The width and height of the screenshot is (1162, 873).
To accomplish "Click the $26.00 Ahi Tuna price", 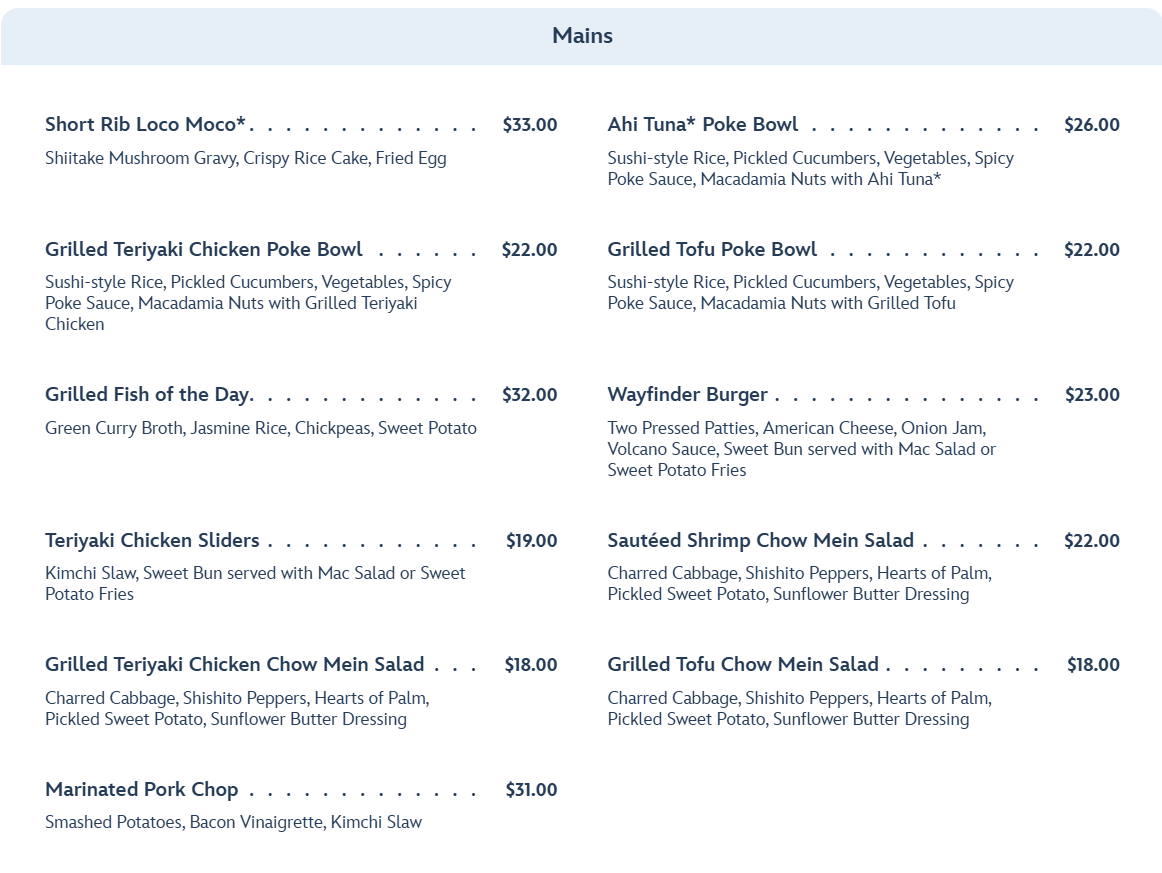I will pyautogui.click(x=1091, y=125).
